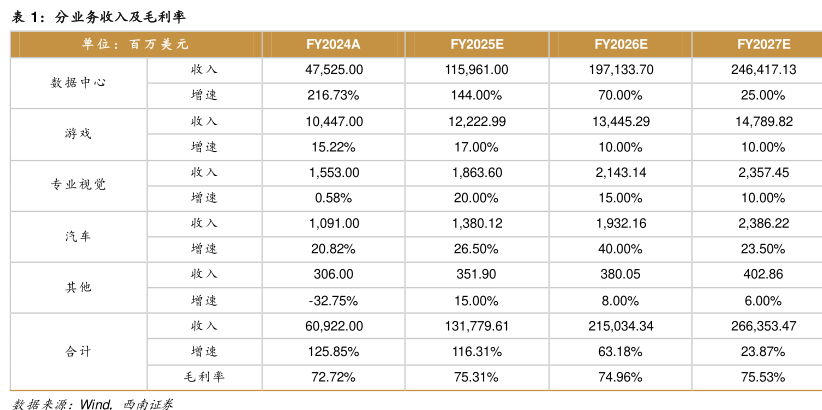This screenshot has width=822, height=410.
Task: Select the 专业视觉 segment label
Action: pos(78,185)
